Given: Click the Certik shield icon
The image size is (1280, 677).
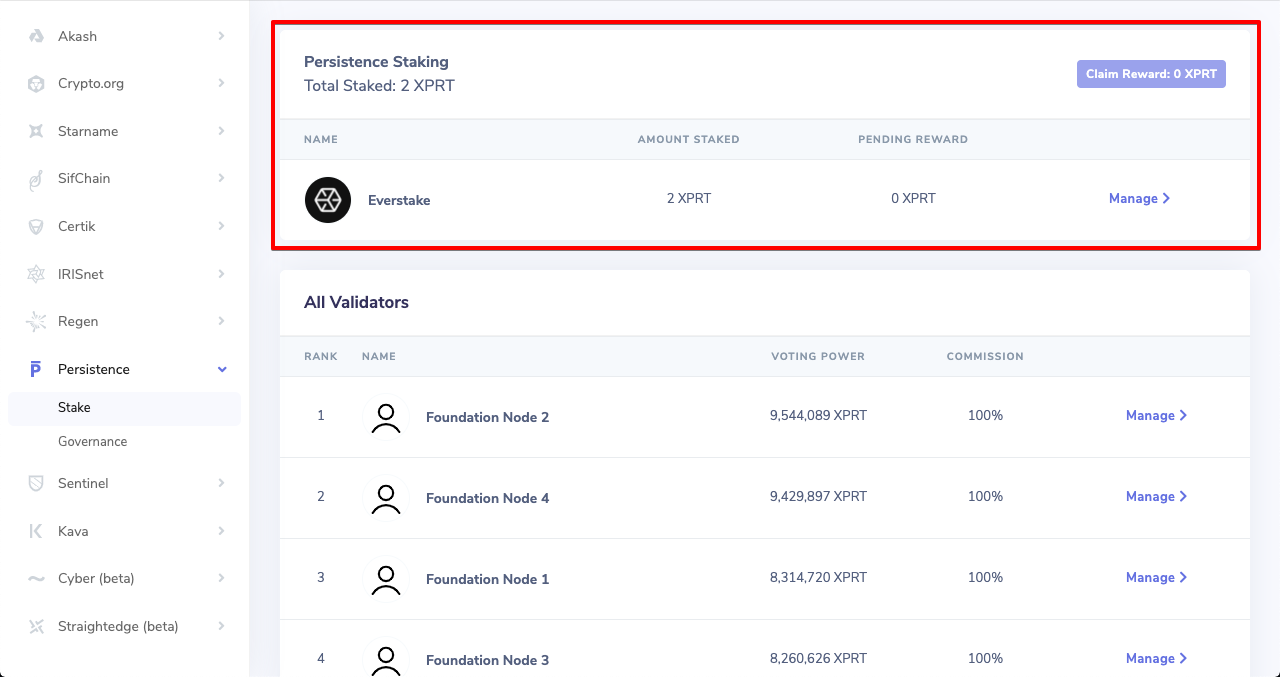Looking at the screenshot, I should tap(36, 226).
